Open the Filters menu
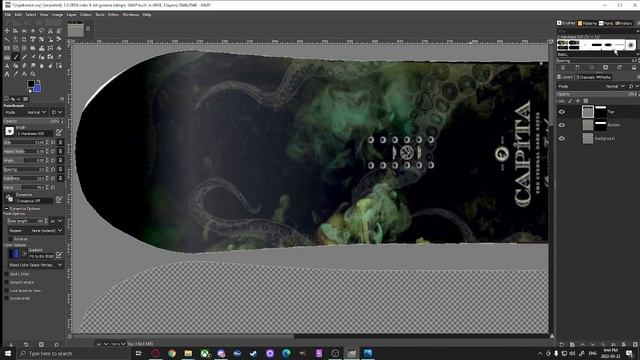The height and width of the screenshot is (360, 640). point(113,15)
